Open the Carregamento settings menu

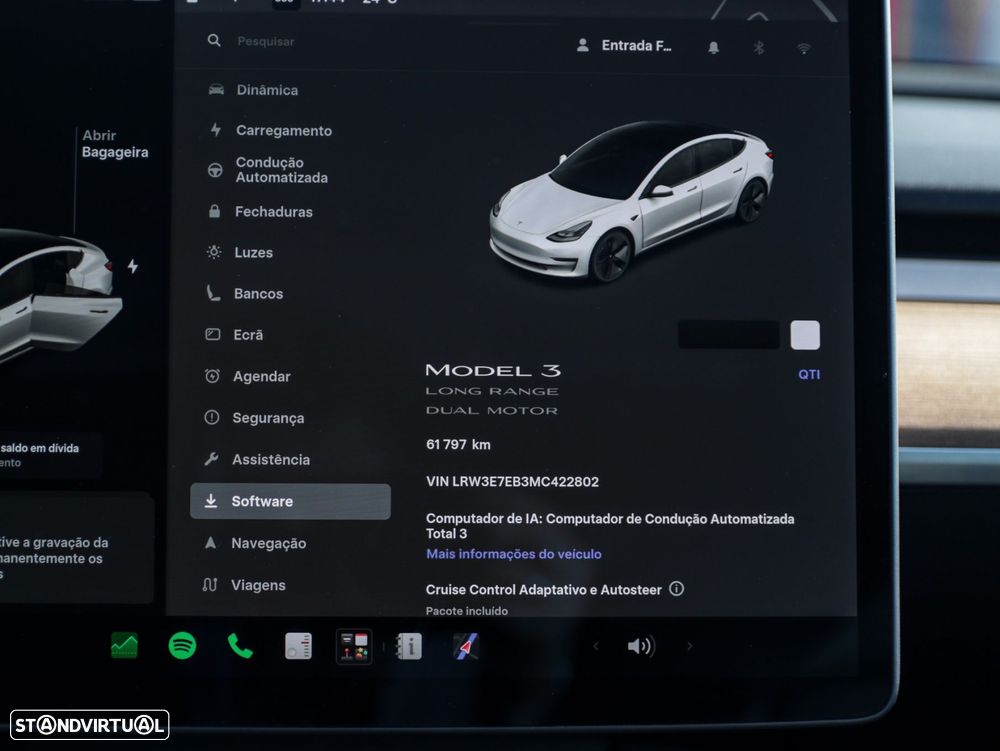pyautogui.click(x=272, y=131)
